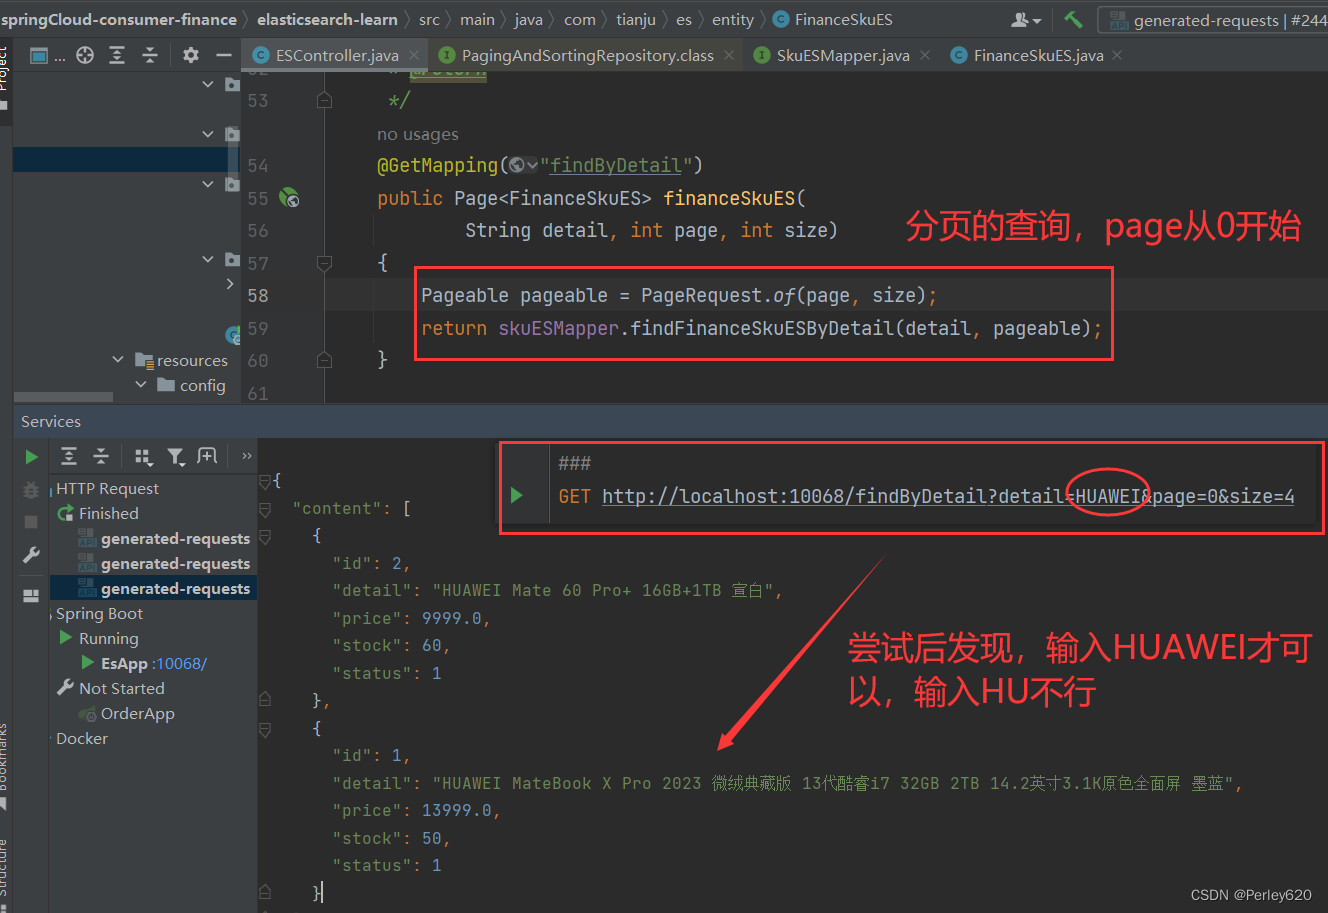Open the Project view selector dropdown
Image resolution: width=1328 pixels, height=913 pixels.
tap(47, 56)
